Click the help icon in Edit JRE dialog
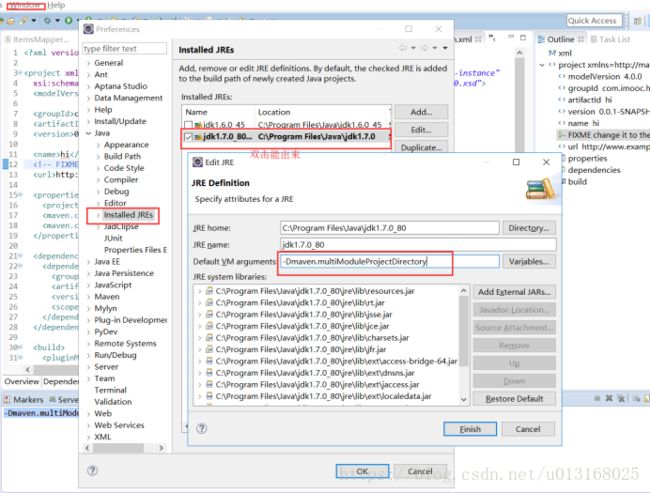This screenshot has height=493, width=650. pyautogui.click(x=201, y=428)
